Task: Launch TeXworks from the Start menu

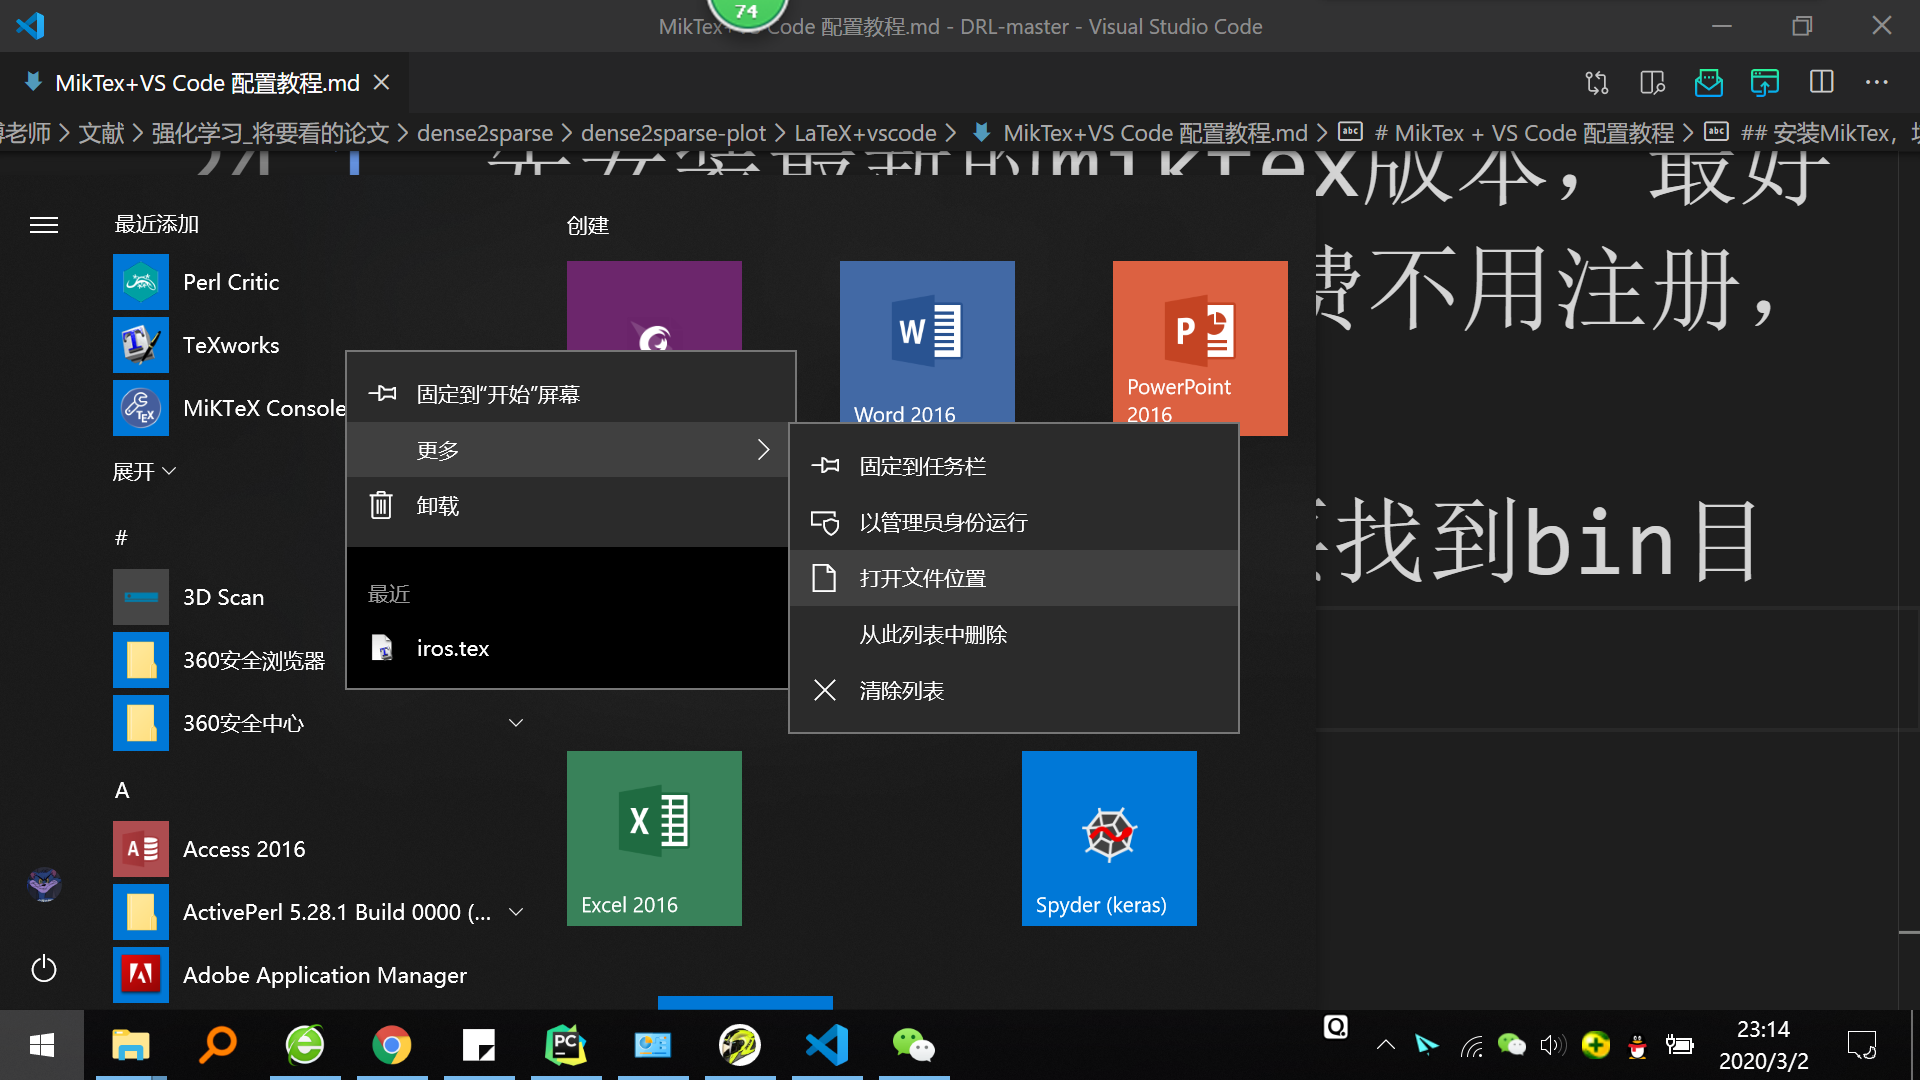Action: tap(230, 344)
